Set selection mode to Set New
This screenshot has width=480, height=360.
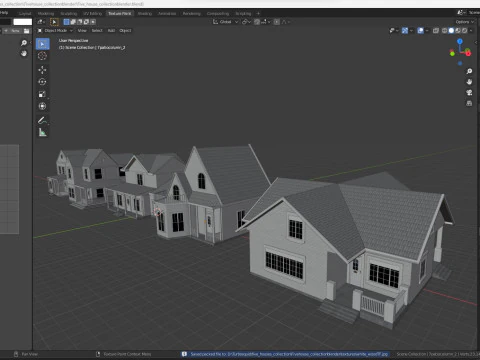66,22
